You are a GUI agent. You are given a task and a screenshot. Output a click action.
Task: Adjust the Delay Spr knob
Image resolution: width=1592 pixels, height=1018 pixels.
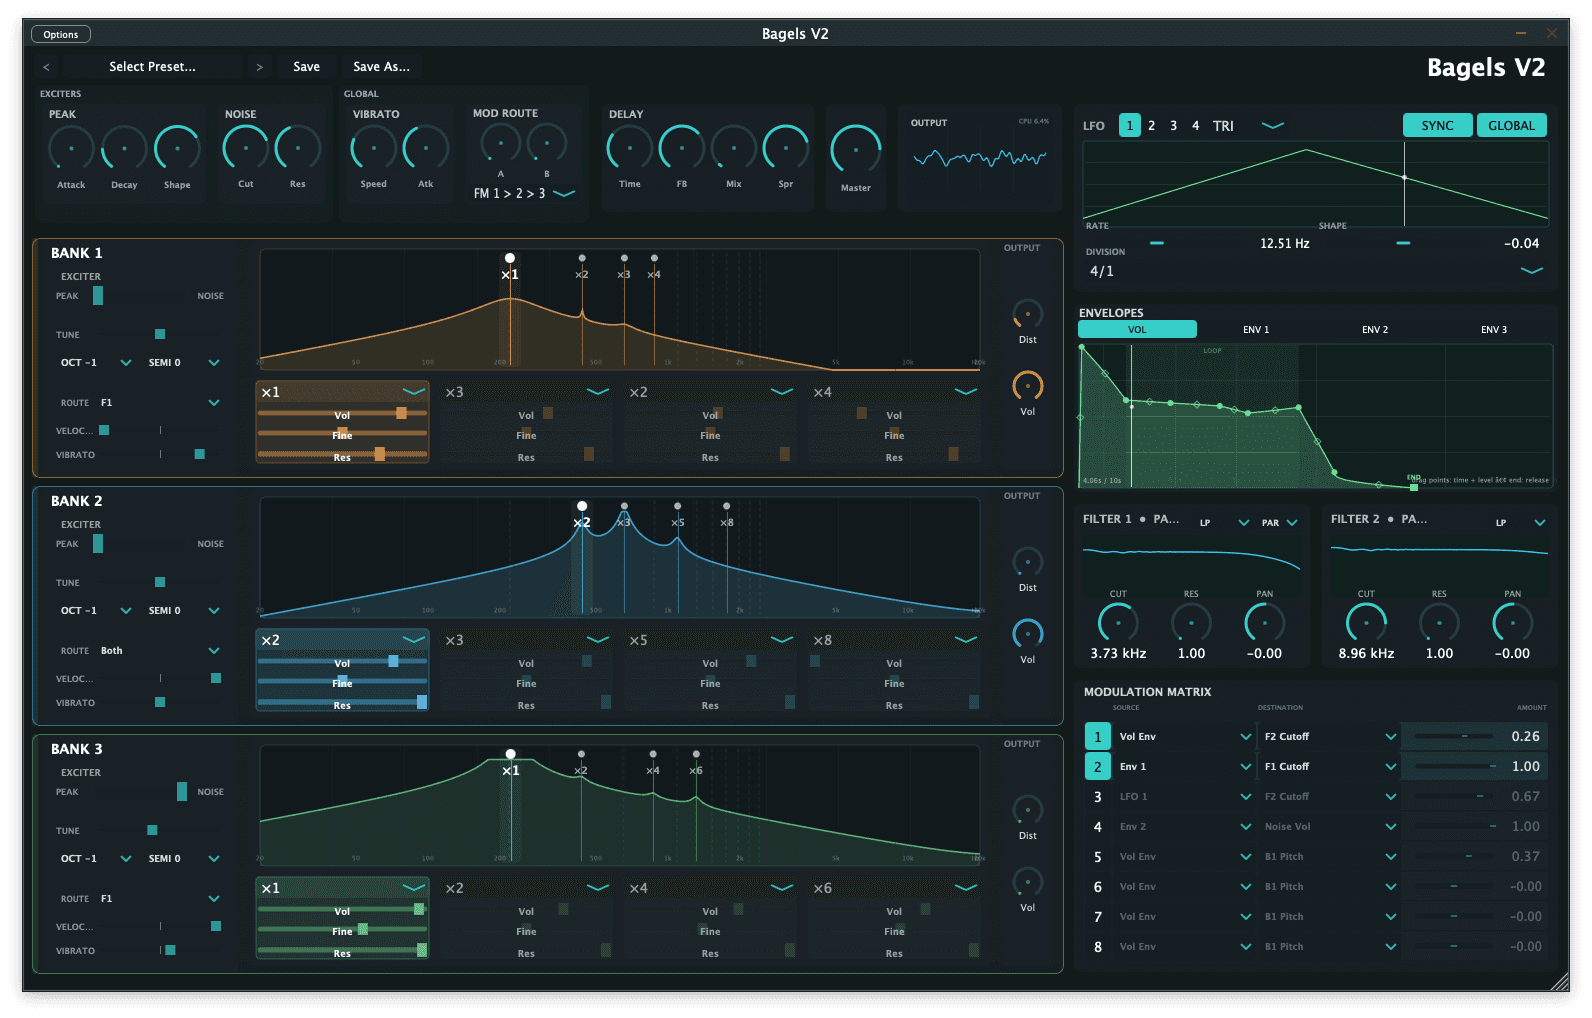coord(785,148)
